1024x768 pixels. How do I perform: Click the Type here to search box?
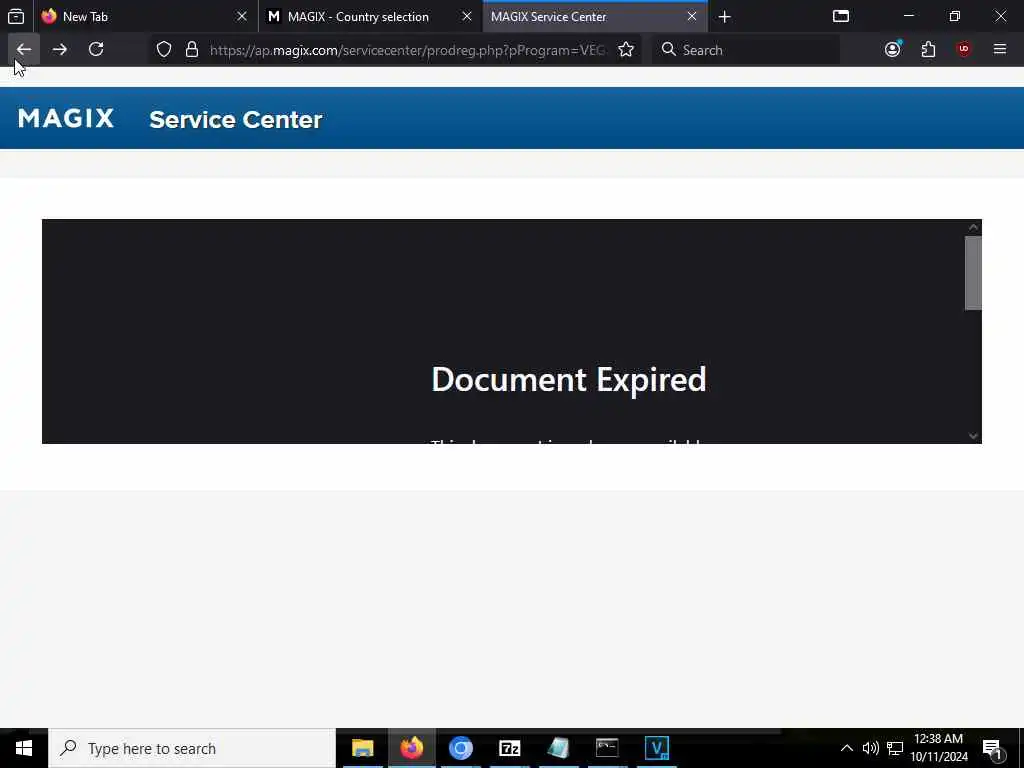[x=192, y=748]
